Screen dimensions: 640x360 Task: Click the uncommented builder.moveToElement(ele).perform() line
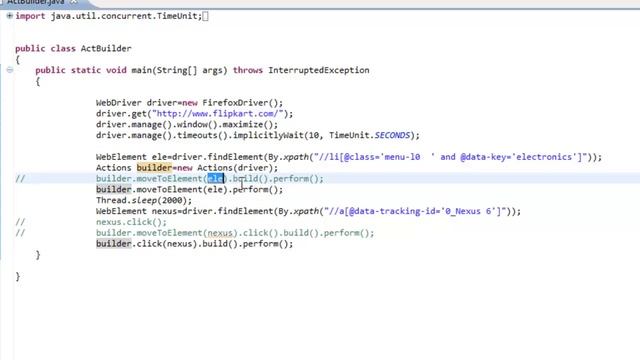tap(189, 190)
